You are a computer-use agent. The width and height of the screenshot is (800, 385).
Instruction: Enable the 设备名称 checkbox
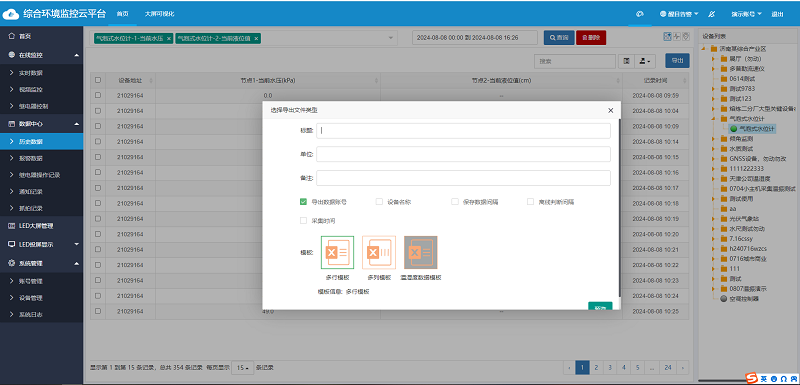379,201
